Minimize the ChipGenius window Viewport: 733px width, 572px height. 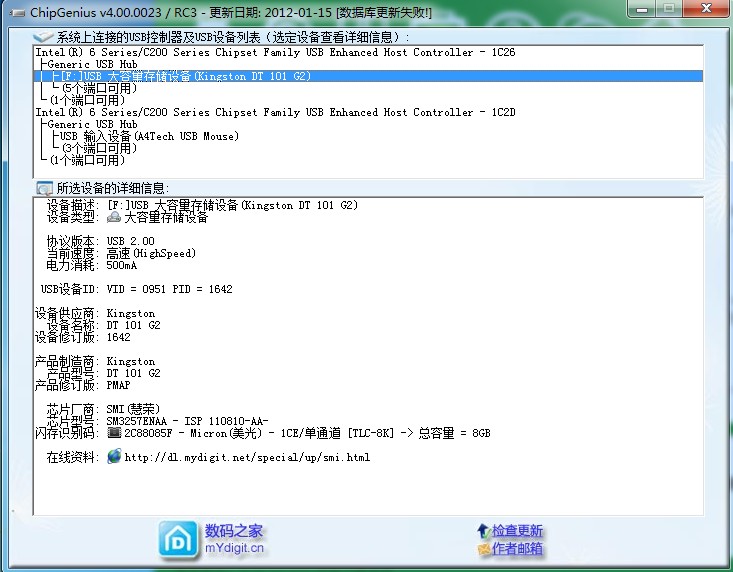click(x=641, y=8)
